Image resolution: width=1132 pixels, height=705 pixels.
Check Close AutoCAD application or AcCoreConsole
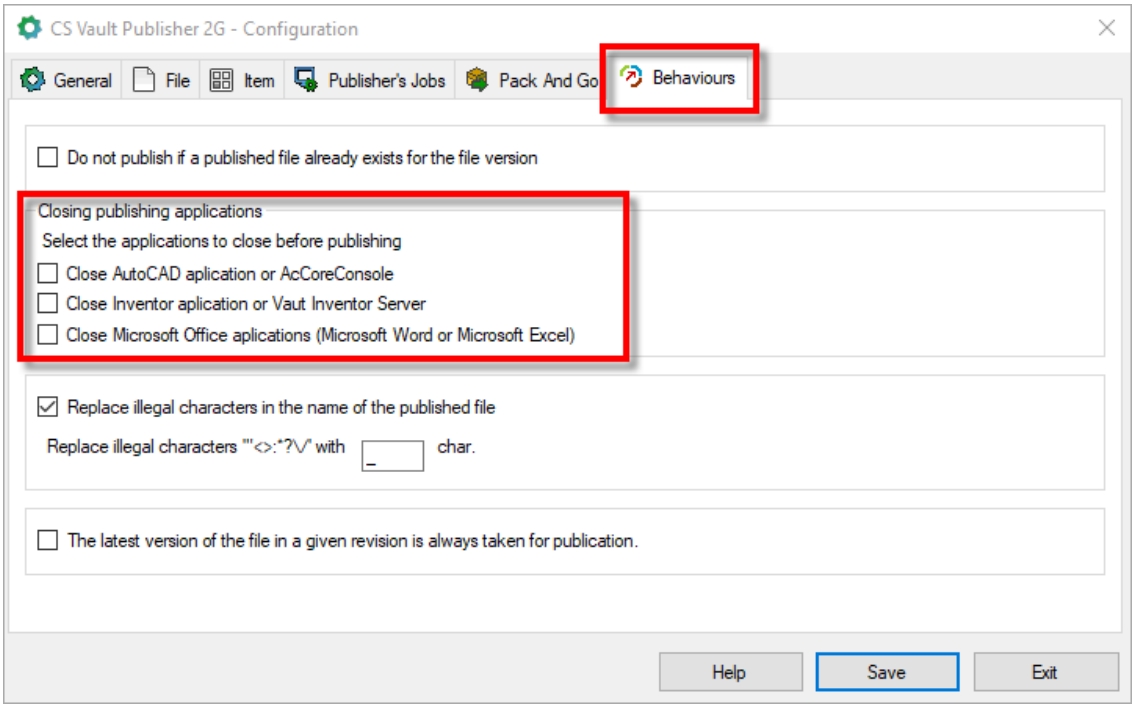(x=47, y=272)
